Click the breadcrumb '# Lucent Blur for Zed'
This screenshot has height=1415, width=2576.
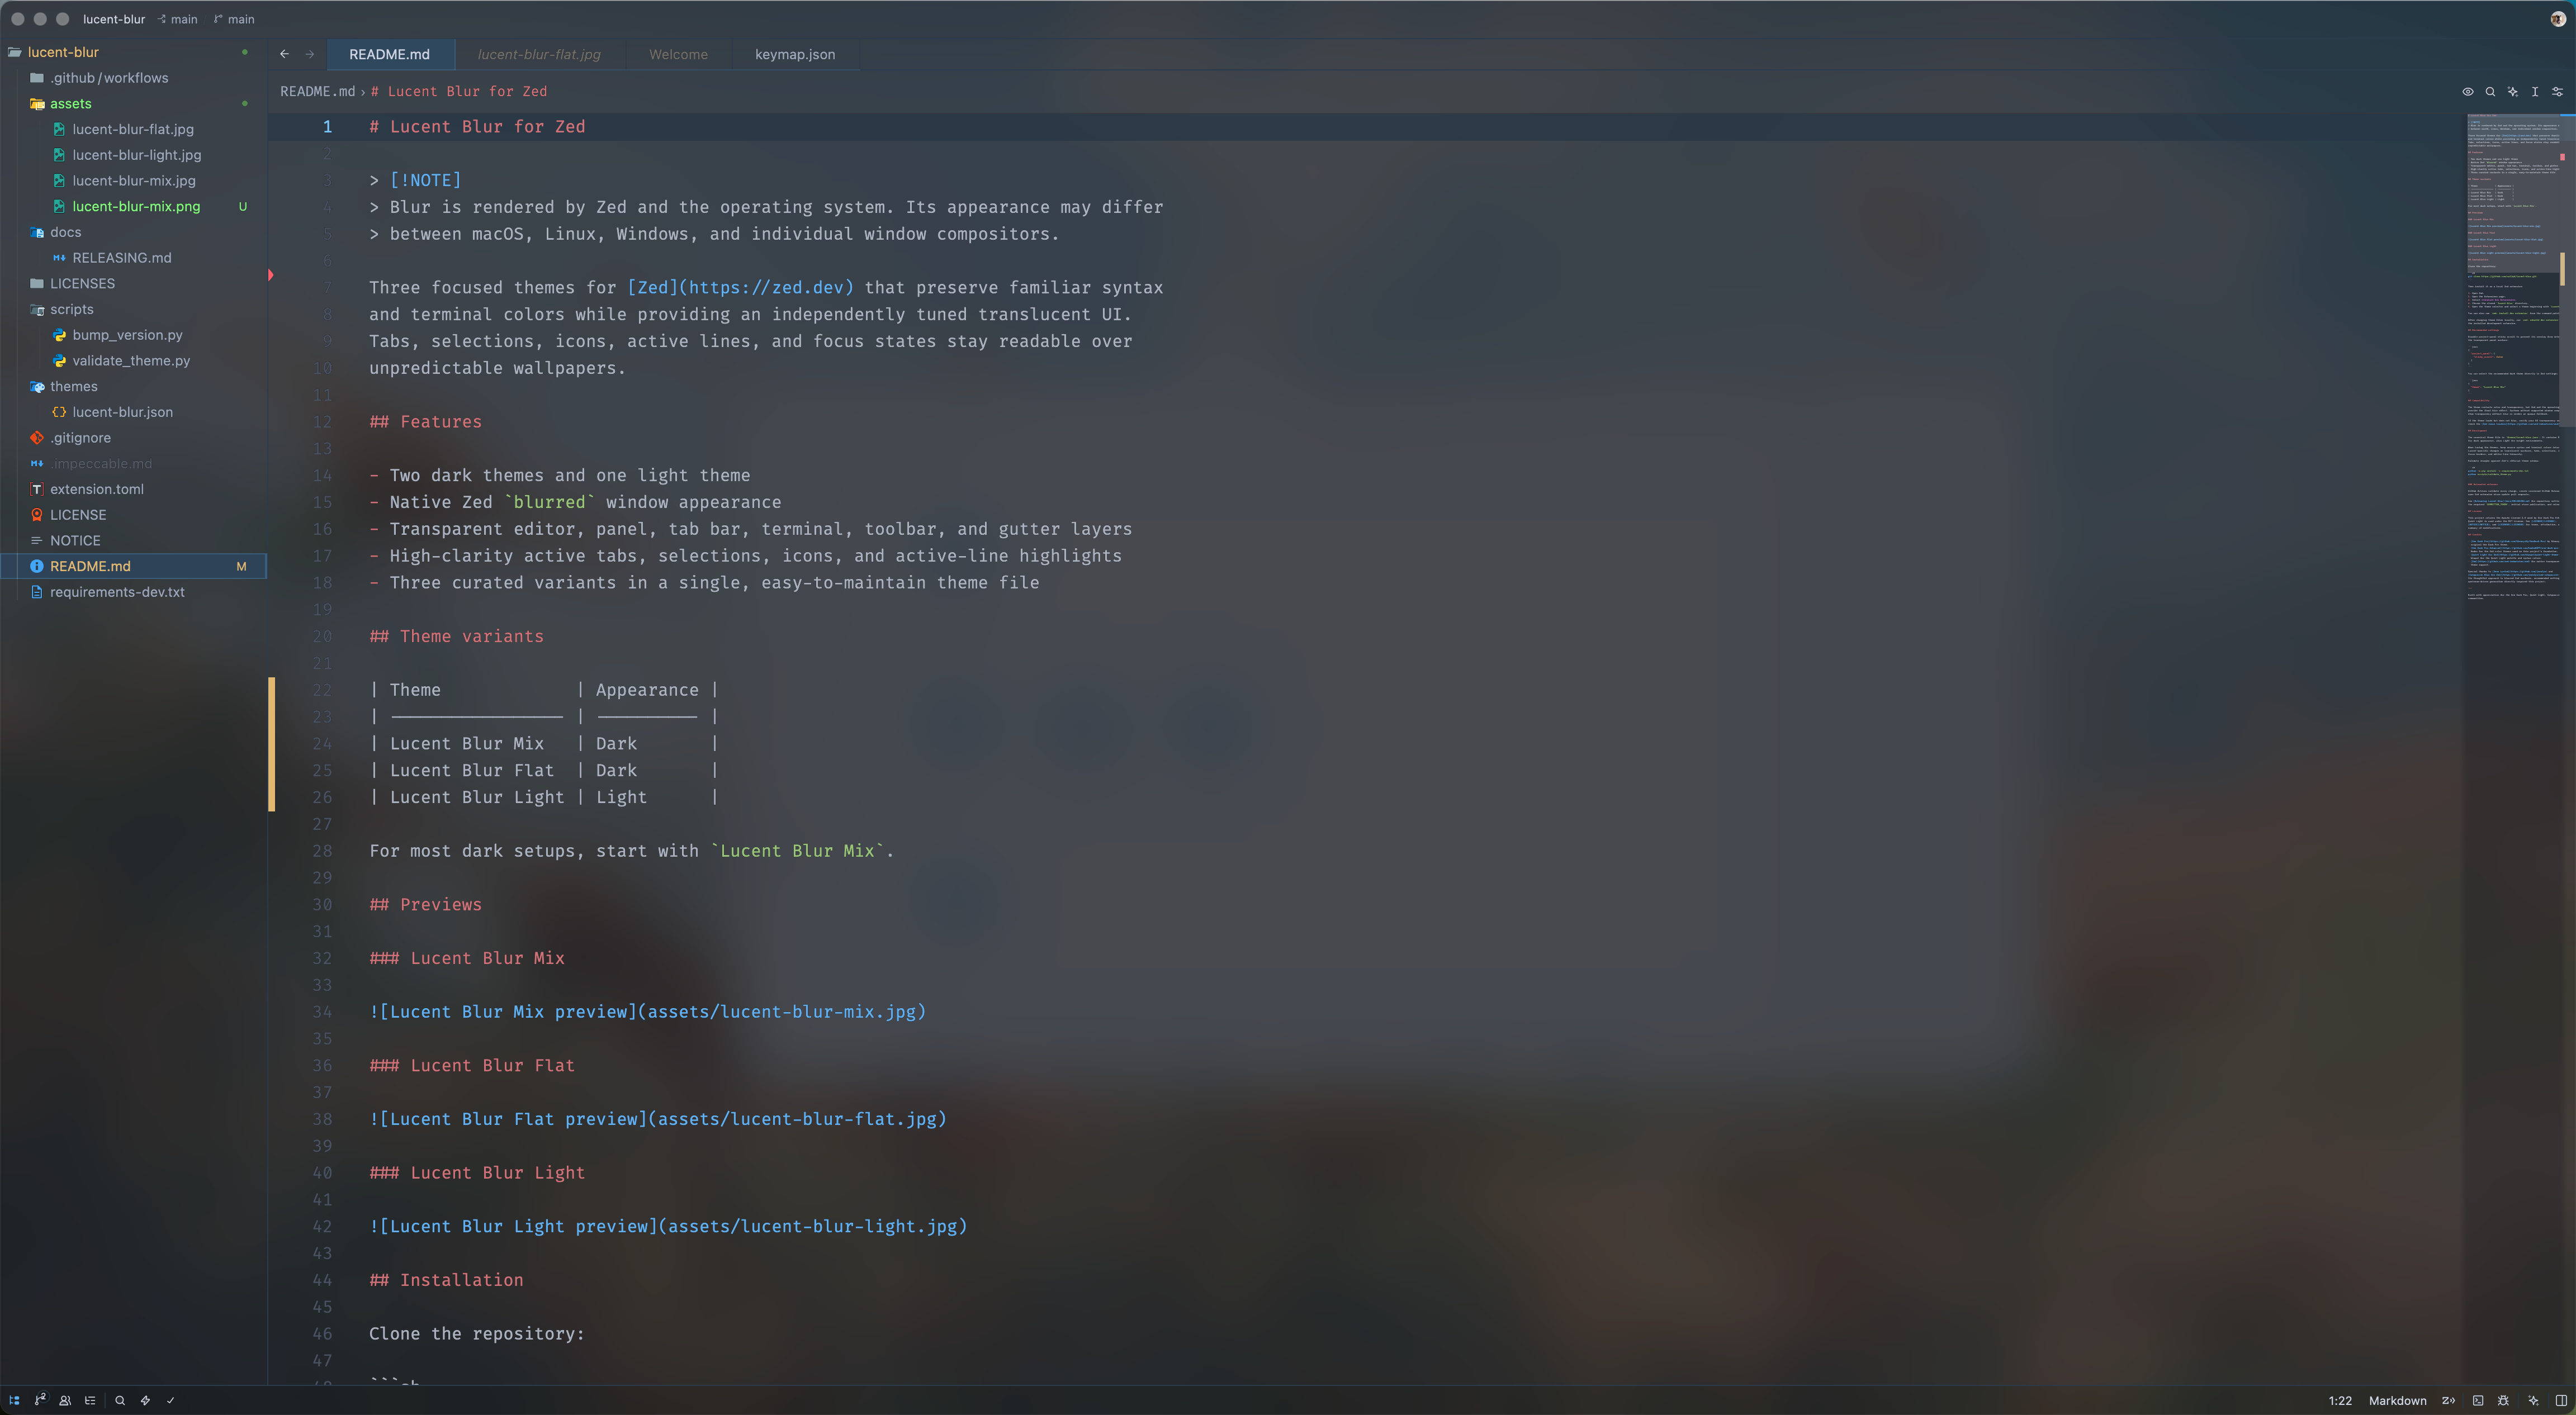[x=459, y=91]
